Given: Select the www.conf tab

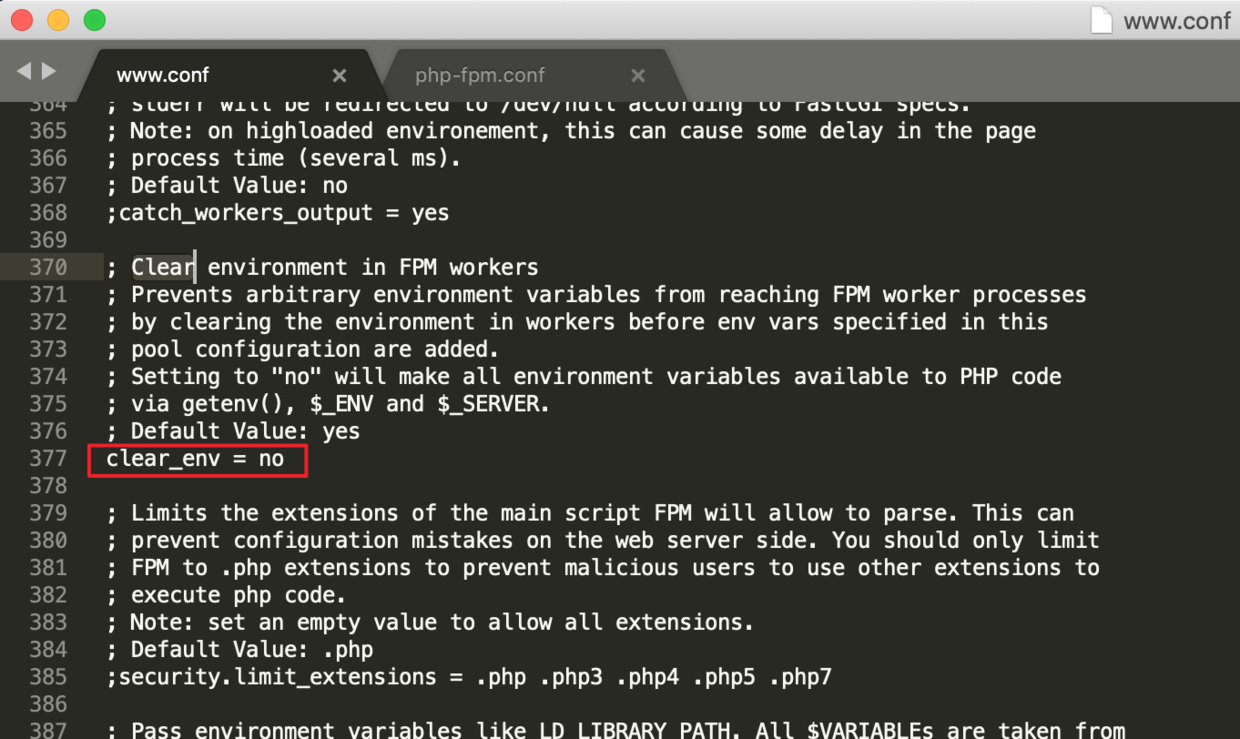Looking at the screenshot, I should point(163,73).
